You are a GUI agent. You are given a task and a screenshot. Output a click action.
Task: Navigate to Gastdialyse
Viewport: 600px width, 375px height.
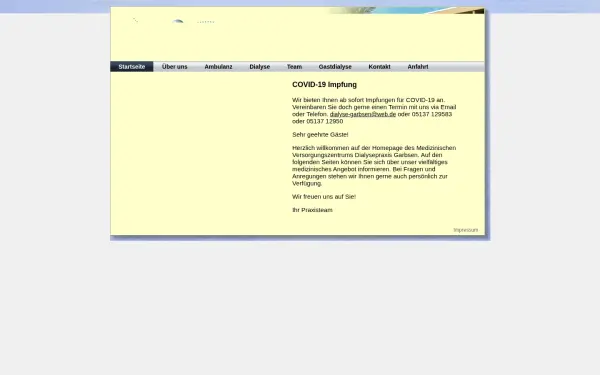click(x=335, y=67)
